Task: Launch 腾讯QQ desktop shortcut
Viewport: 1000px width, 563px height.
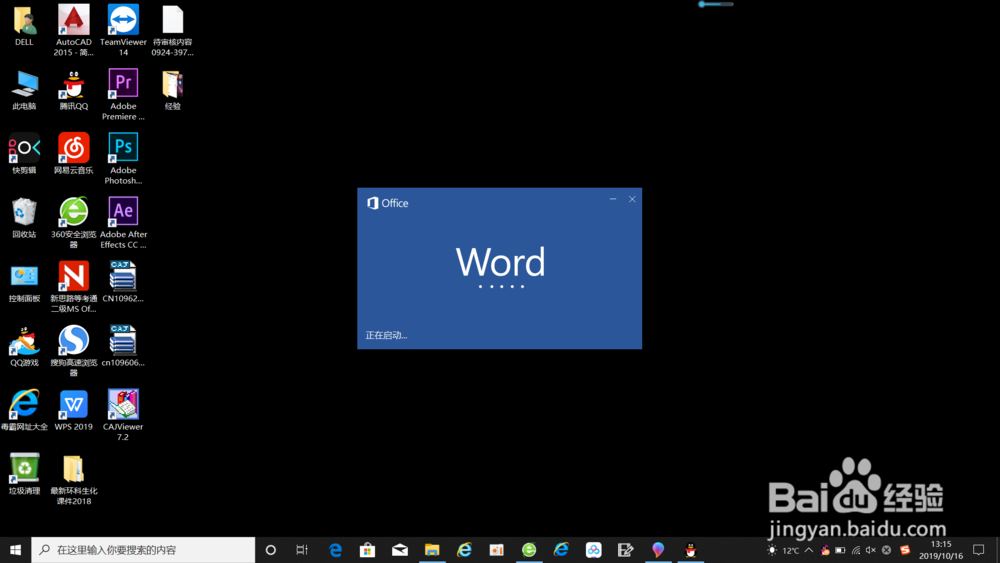Action: pos(73,90)
